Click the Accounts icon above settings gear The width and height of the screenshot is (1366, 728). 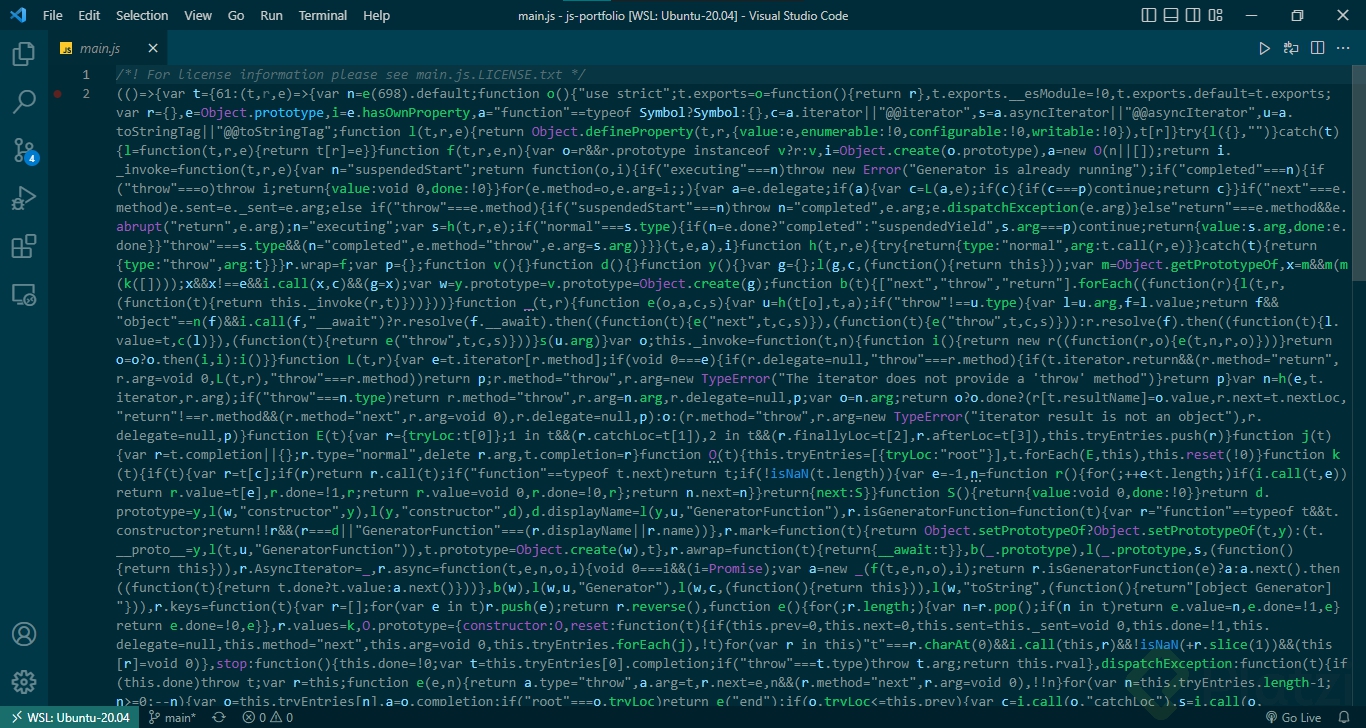23,634
